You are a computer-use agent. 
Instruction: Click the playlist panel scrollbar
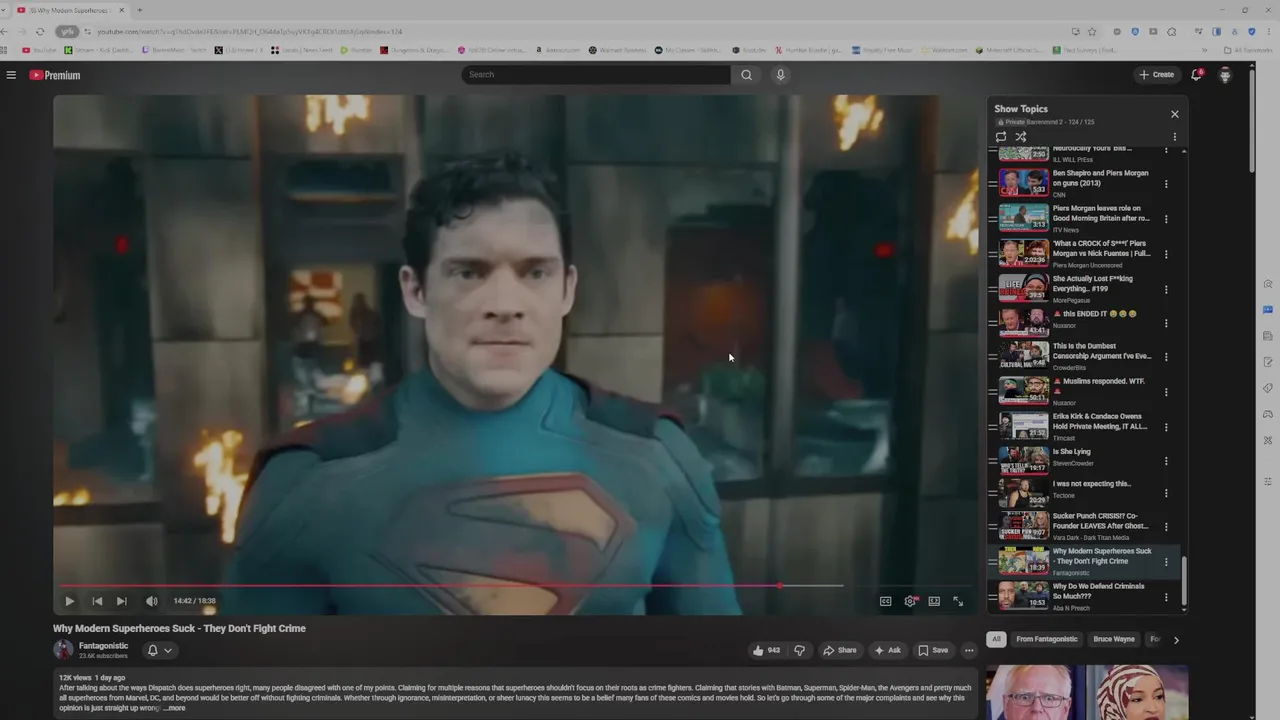click(1184, 581)
